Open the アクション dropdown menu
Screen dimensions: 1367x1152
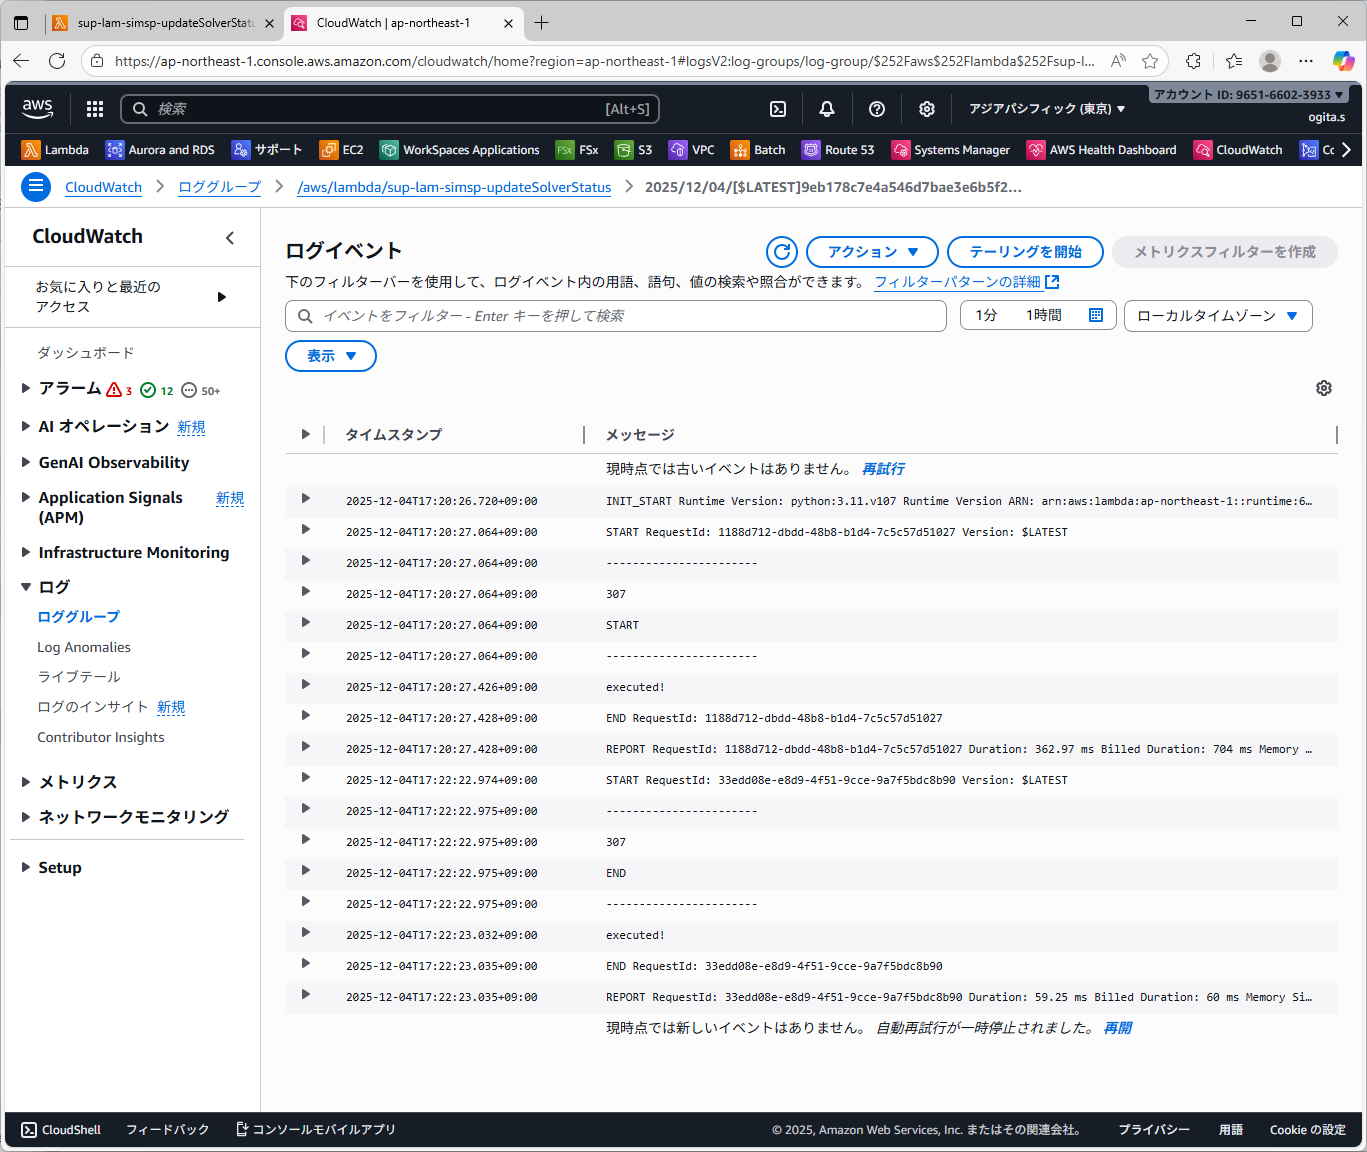(x=871, y=252)
